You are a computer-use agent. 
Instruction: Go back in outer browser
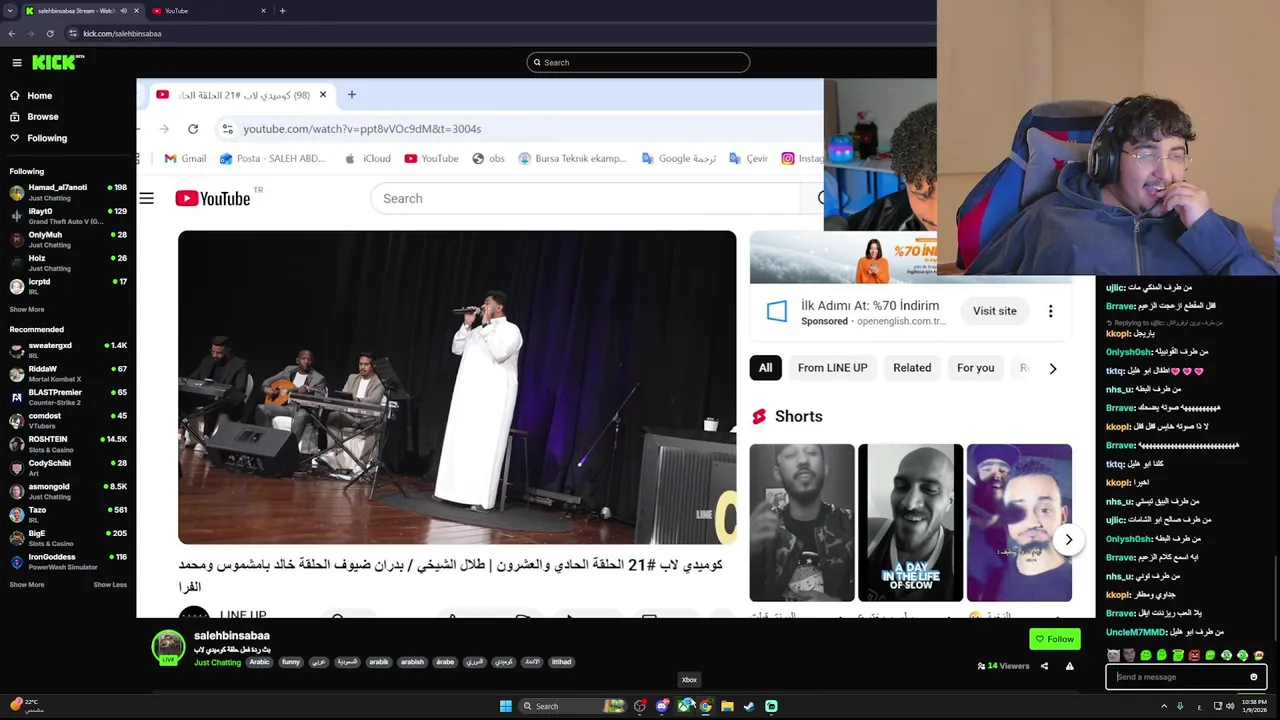click(12, 33)
